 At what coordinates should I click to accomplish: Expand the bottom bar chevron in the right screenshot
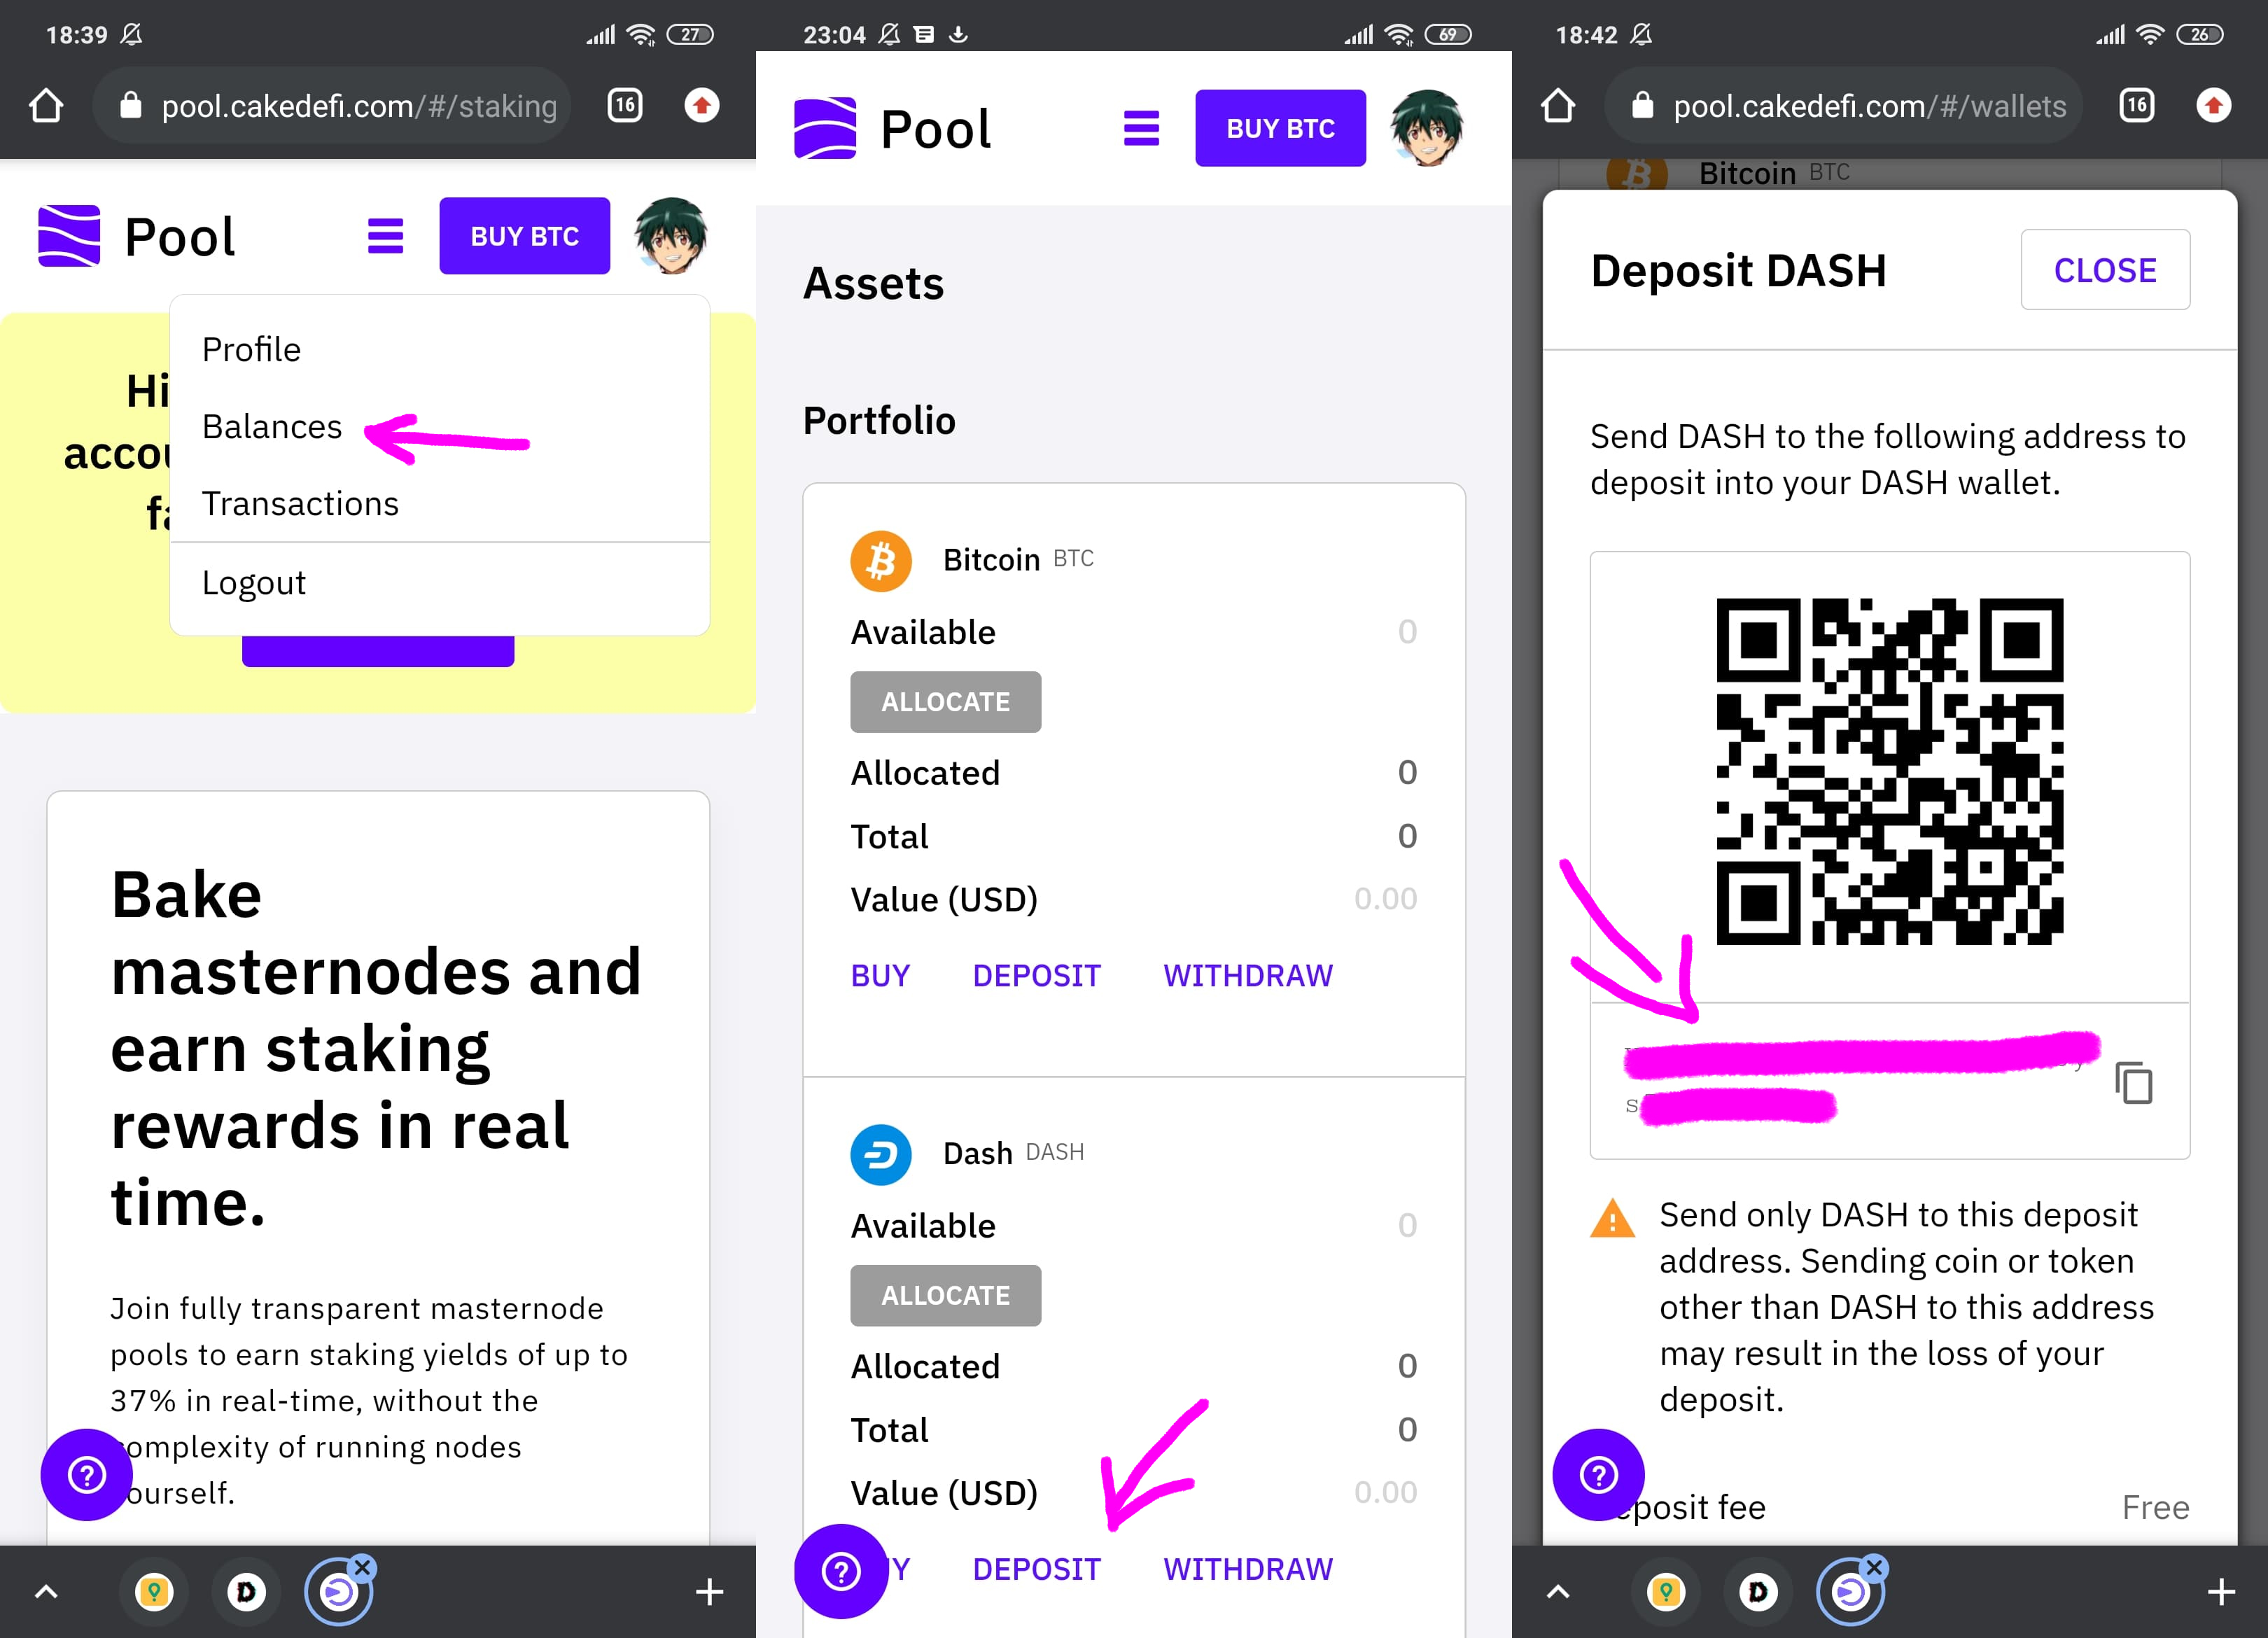point(1558,1592)
